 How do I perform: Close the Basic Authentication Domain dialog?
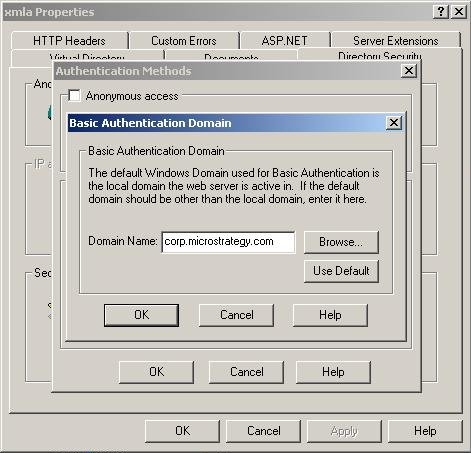(x=394, y=123)
